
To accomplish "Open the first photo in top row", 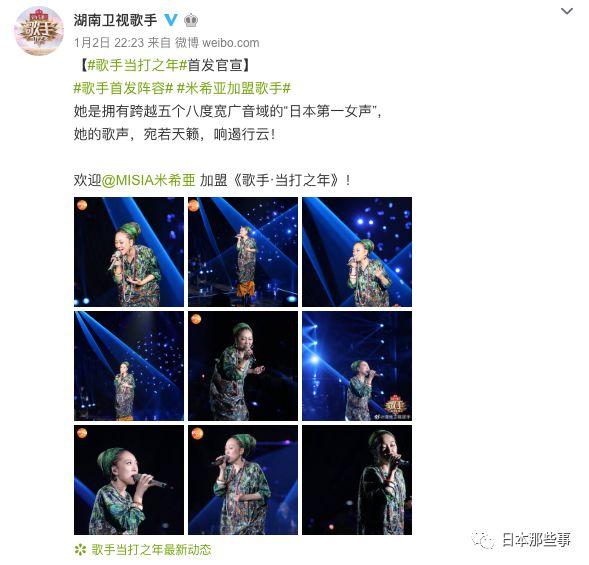I will click(x=129, y=252).
